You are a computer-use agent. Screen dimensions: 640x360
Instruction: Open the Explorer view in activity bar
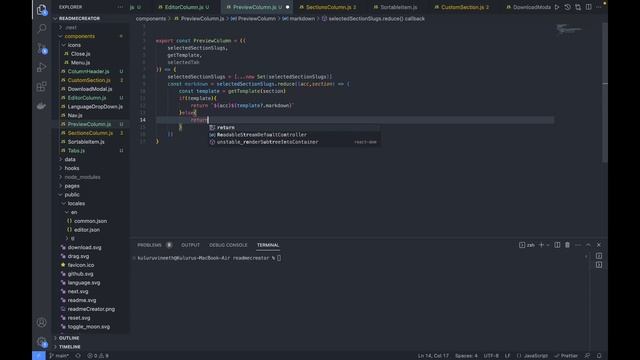(x=42, y=10)
